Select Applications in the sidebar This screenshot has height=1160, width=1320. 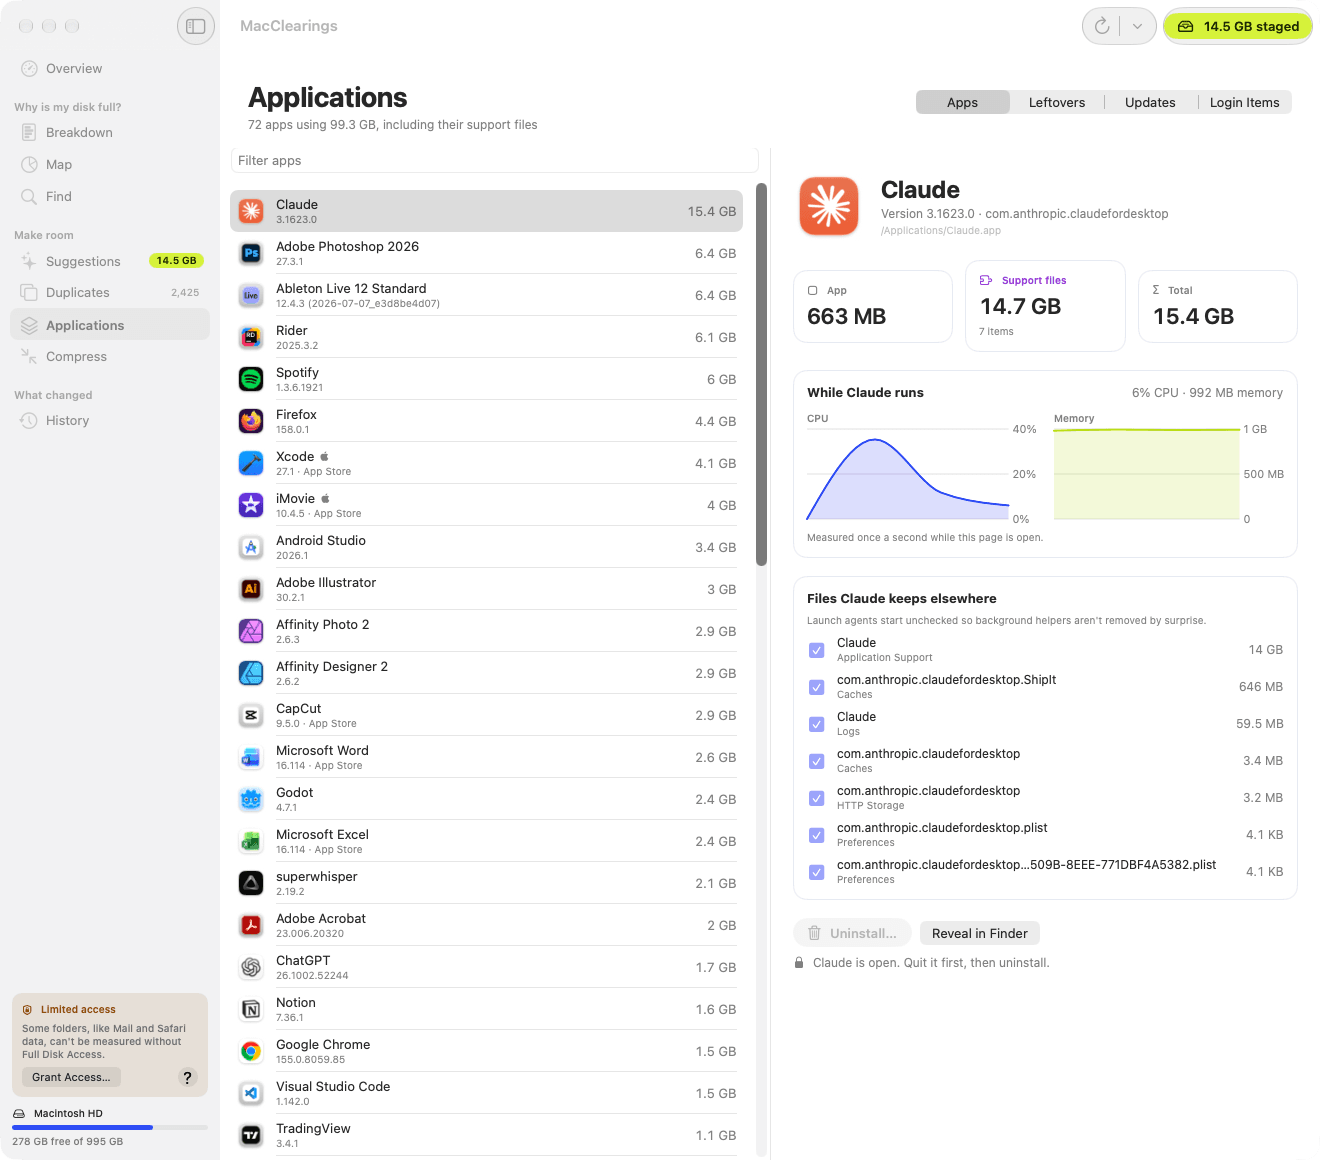point(110,325)
